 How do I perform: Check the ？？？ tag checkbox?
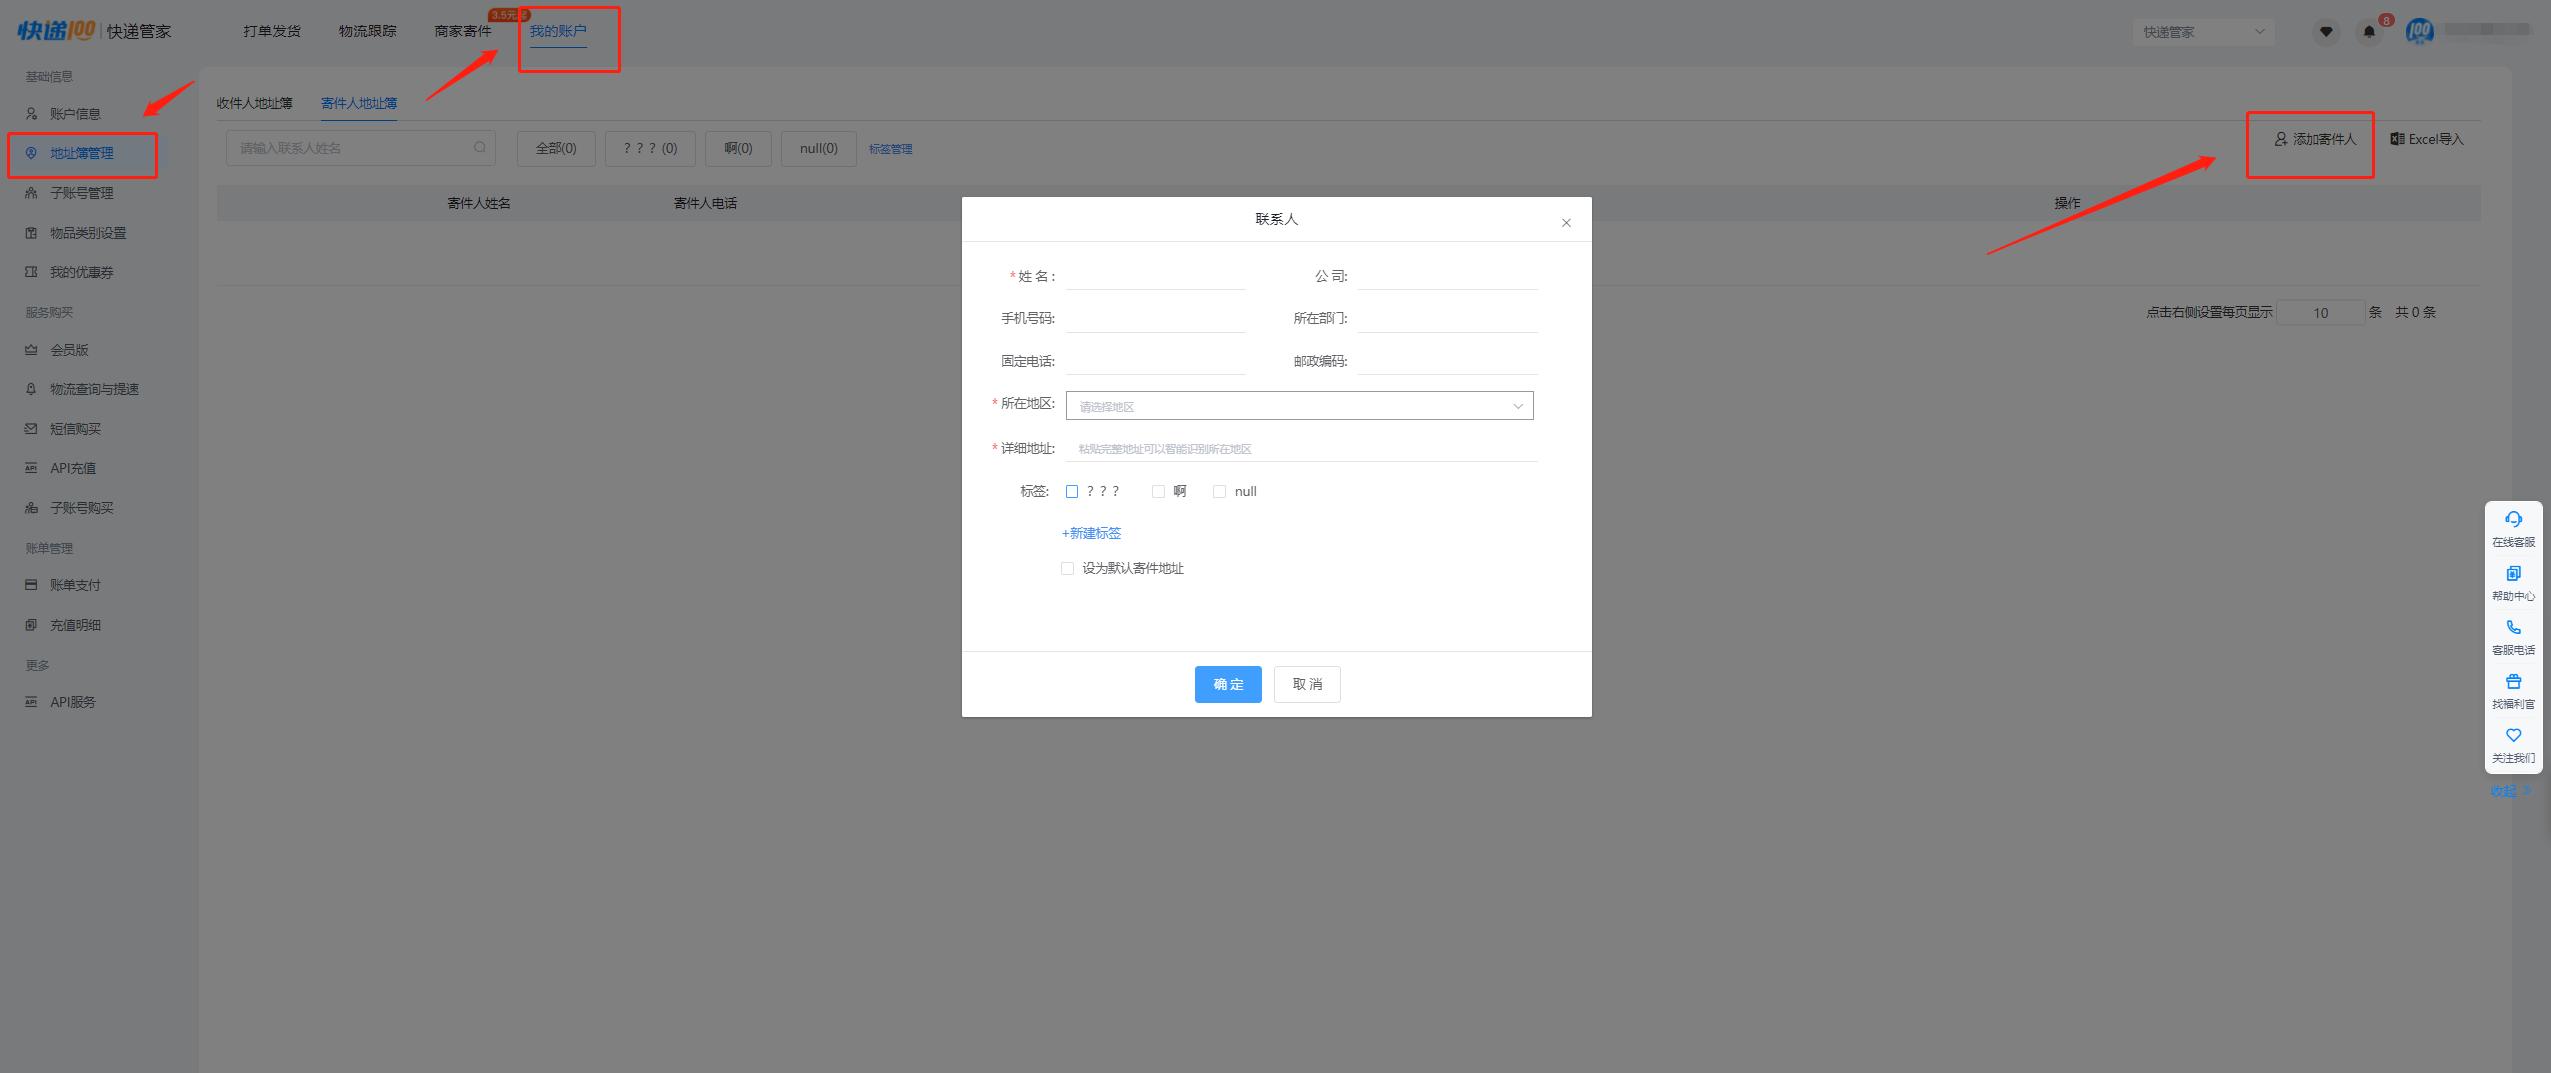1072,491
